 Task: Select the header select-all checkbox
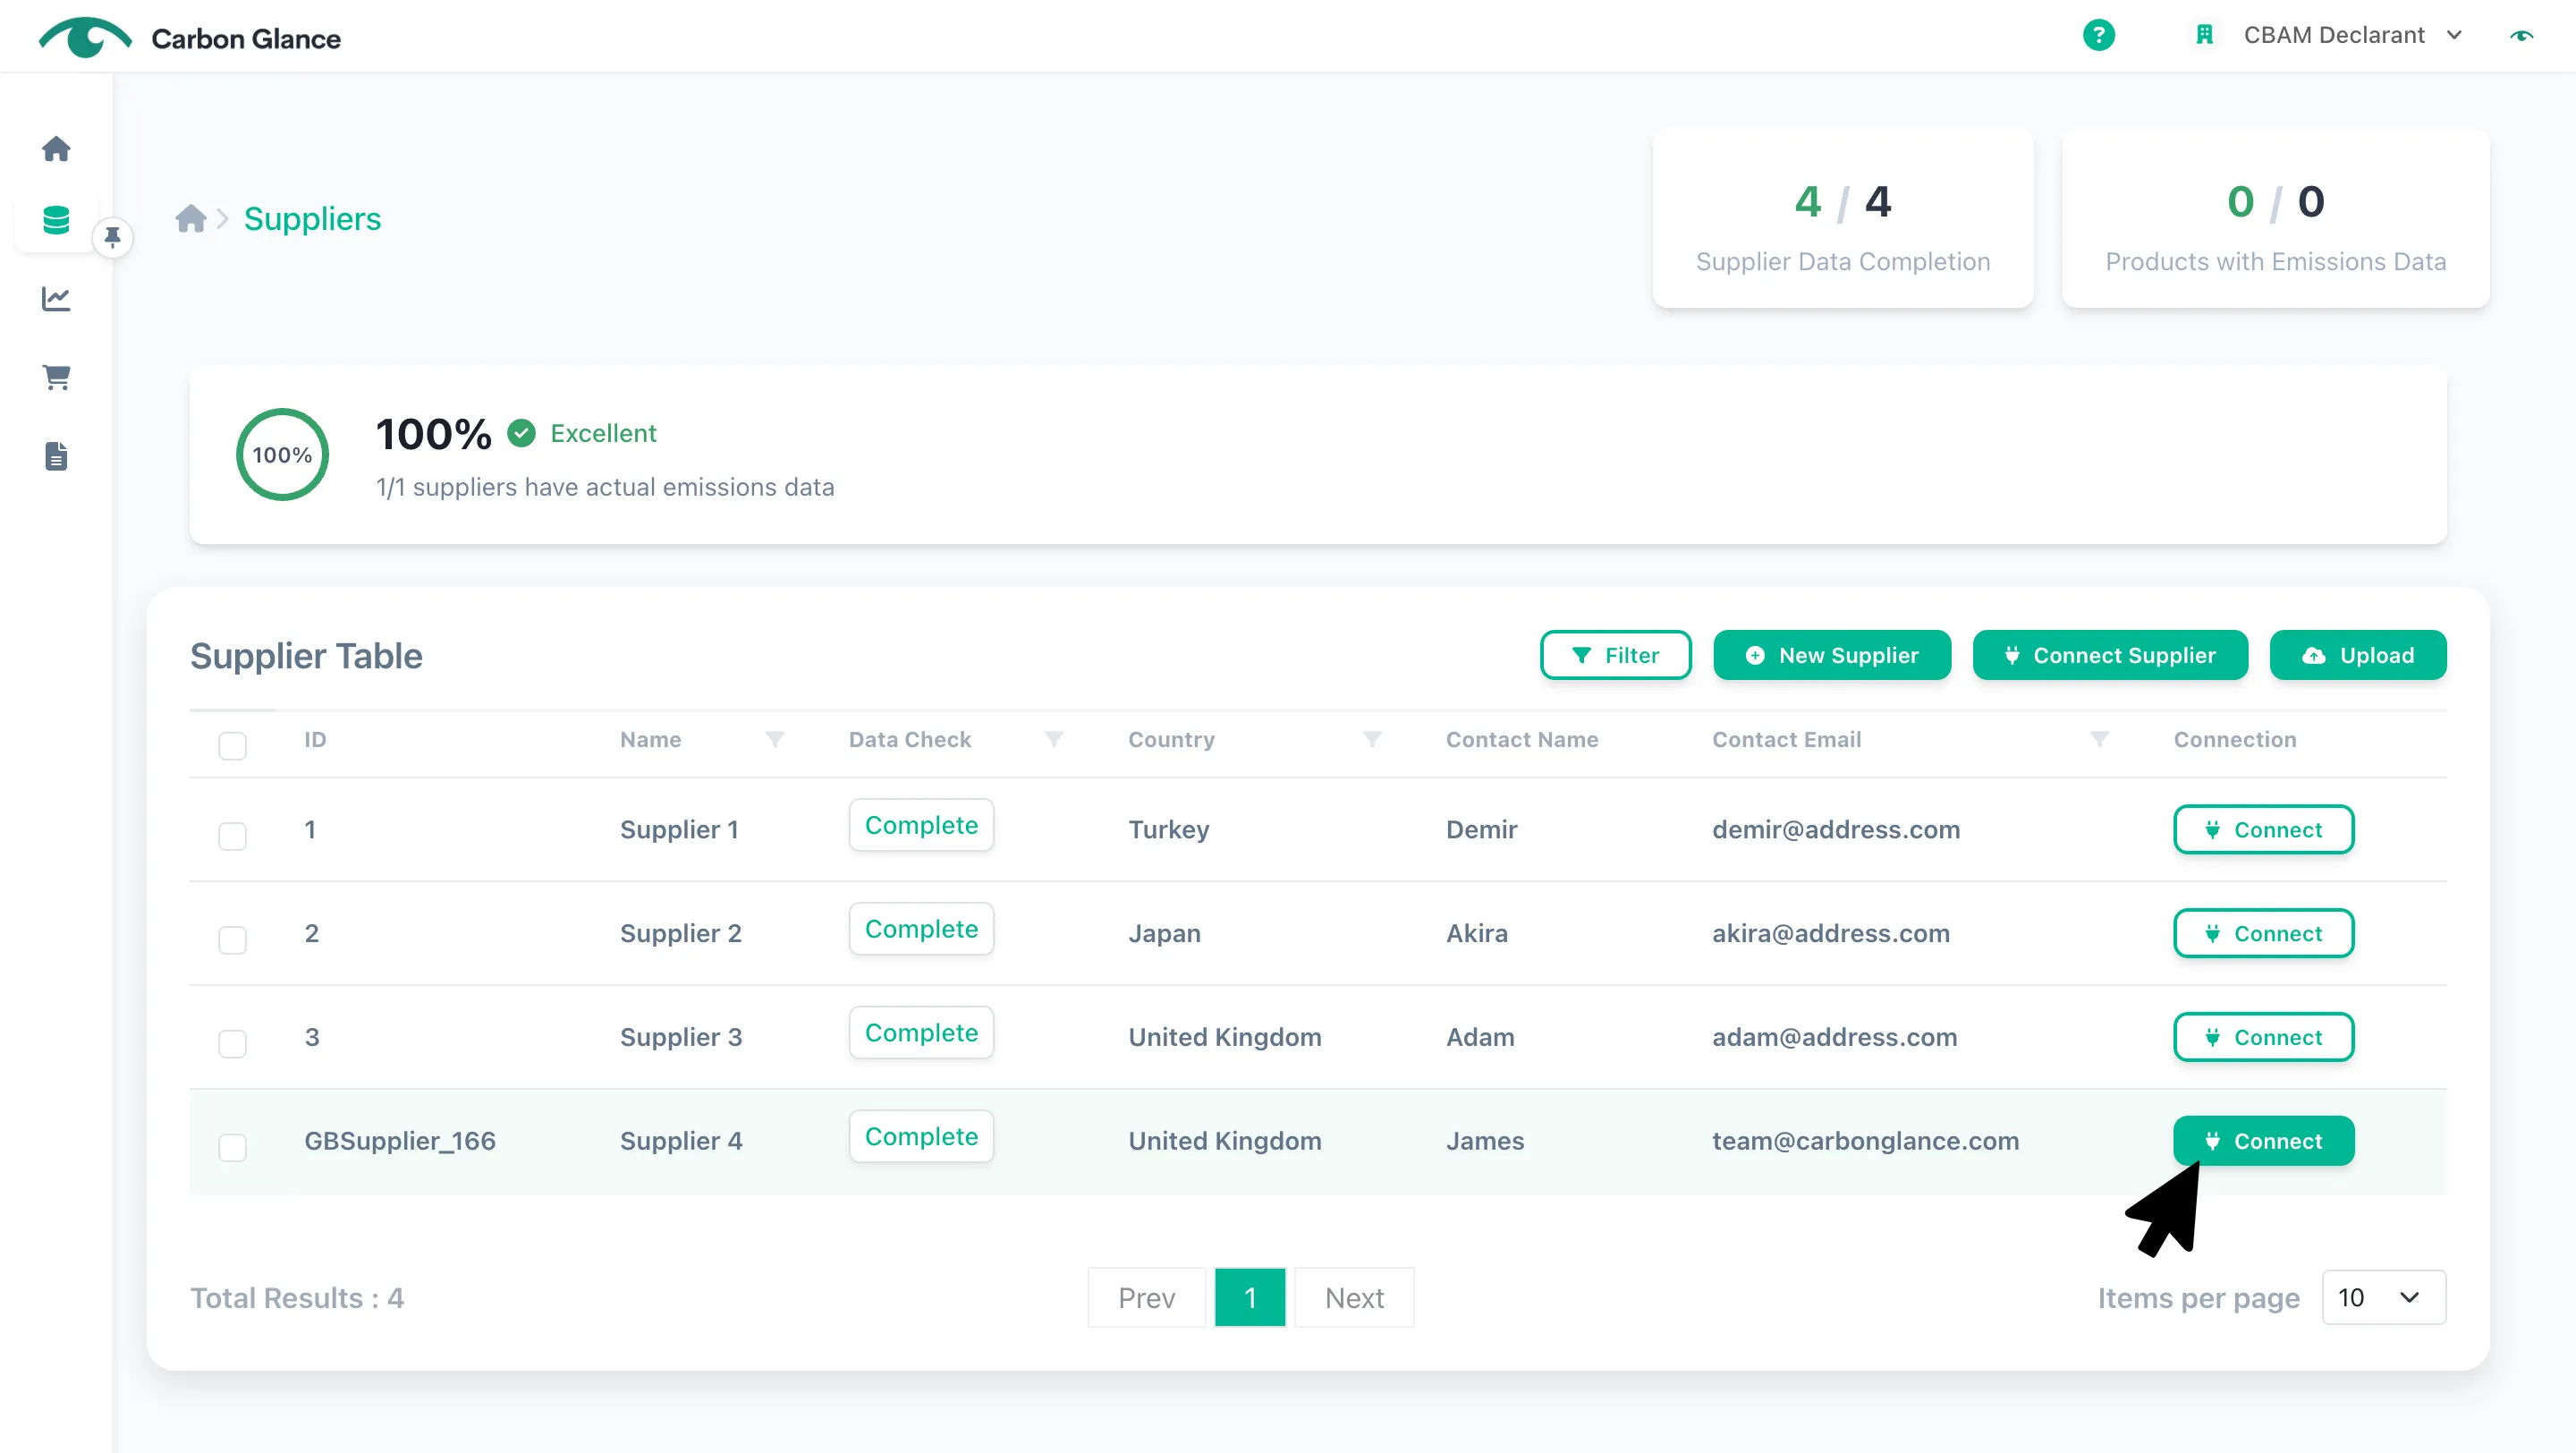[x=232, y=745]
